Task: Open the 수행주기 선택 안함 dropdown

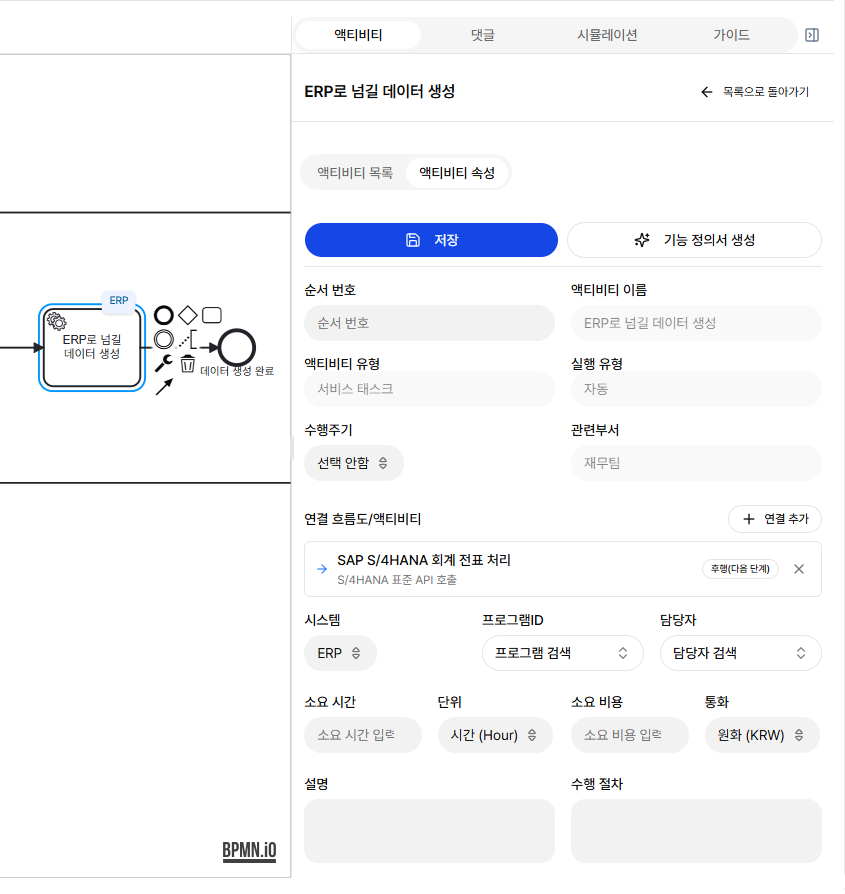Action: (354, 463)
